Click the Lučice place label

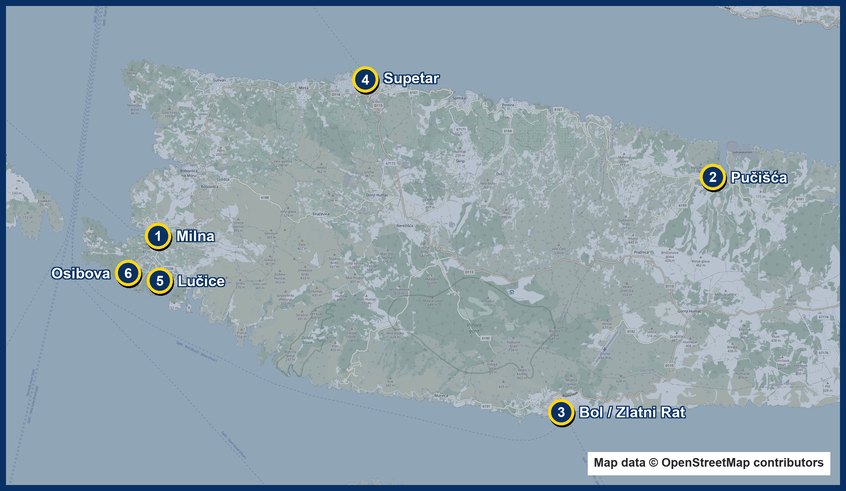click(x=201, y=281)
